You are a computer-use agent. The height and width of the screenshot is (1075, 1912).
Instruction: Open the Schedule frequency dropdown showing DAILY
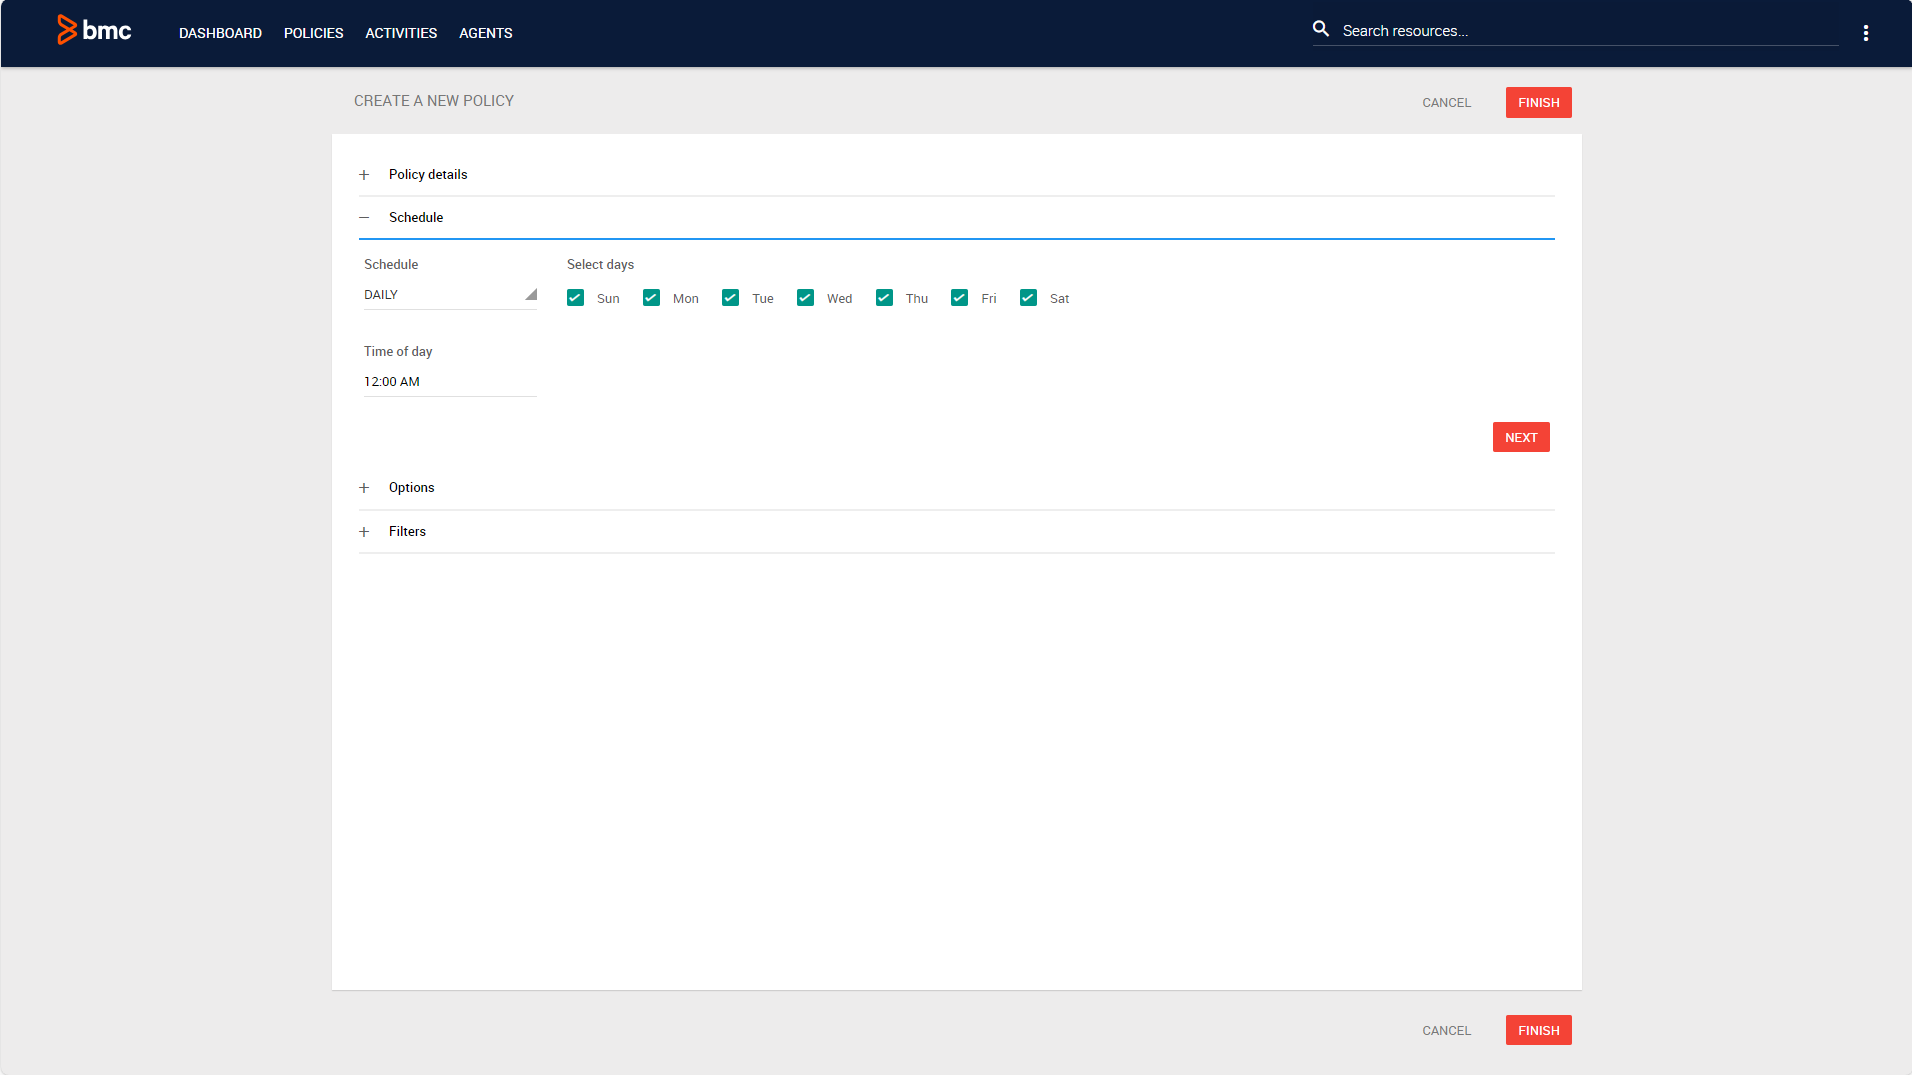point(449,294)
